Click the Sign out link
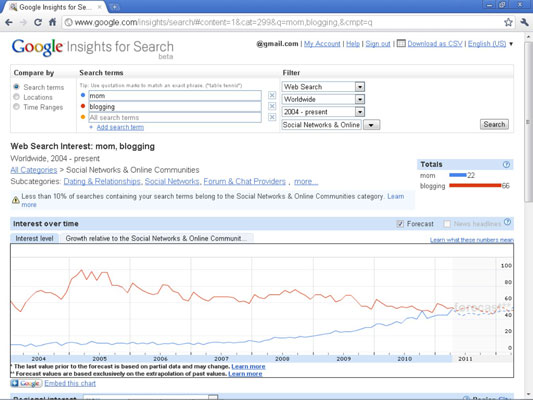The image size is (533, 400). click(x=378, y=44)
